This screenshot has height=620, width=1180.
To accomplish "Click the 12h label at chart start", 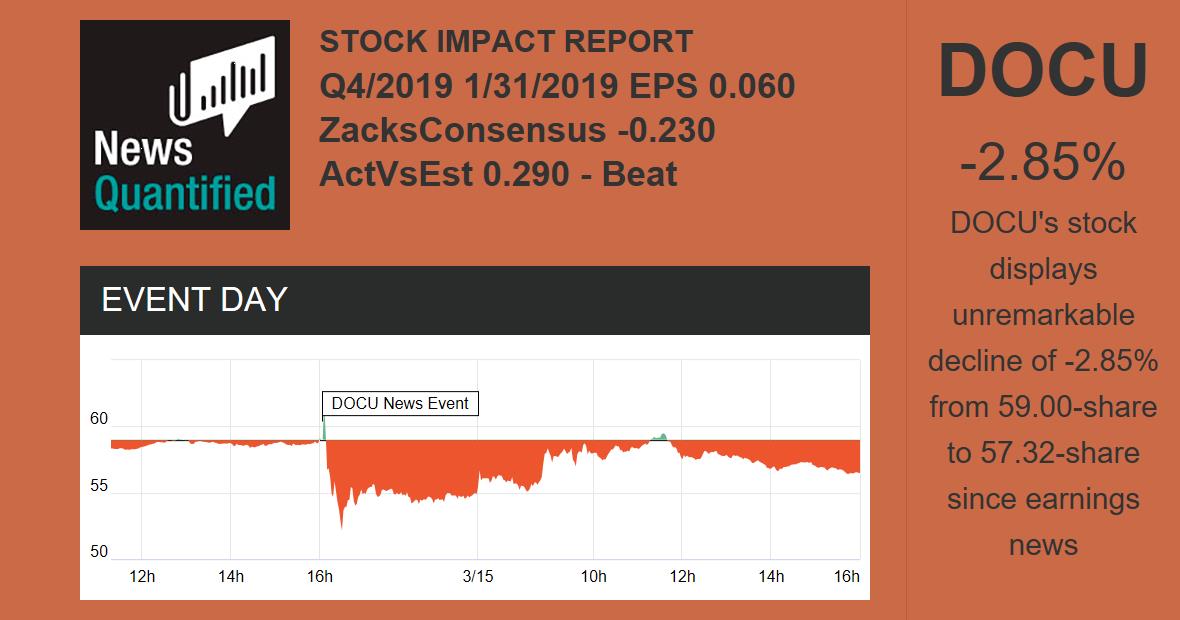I will (x=143, y=576).
